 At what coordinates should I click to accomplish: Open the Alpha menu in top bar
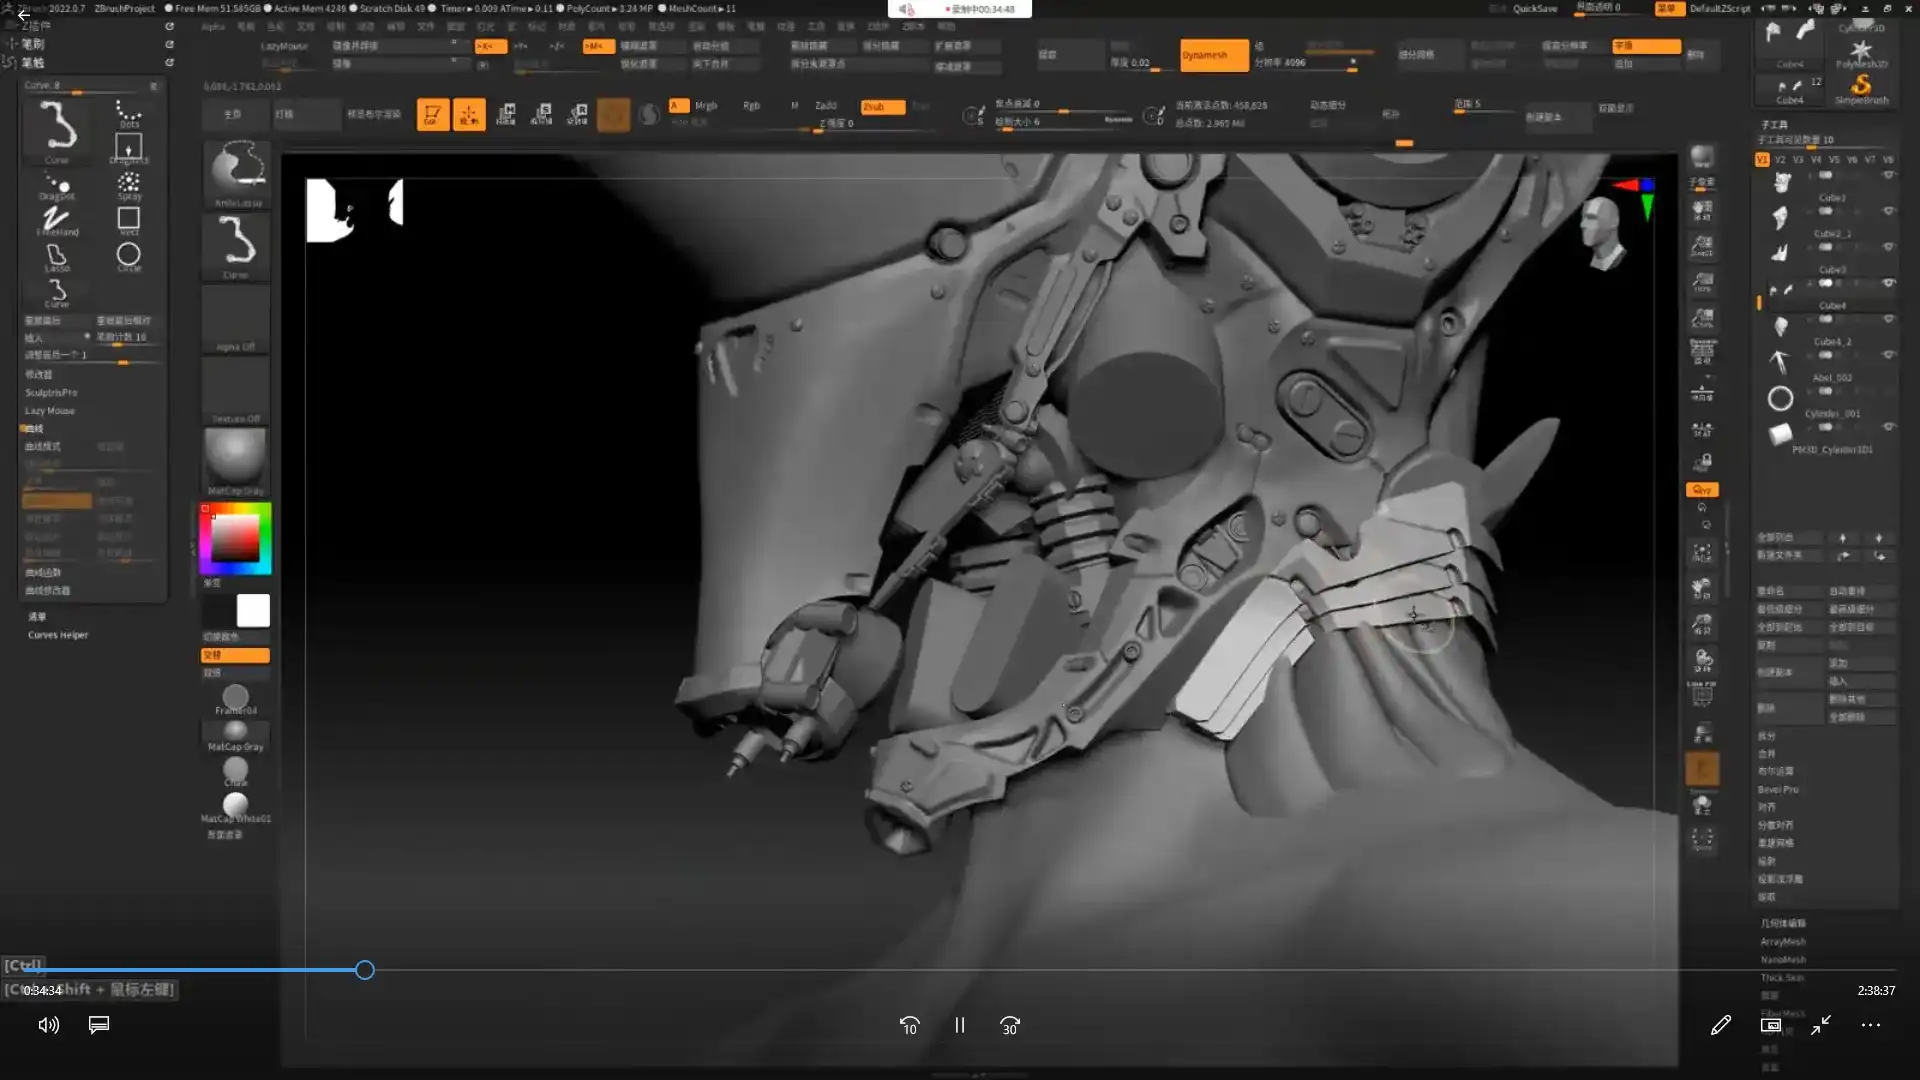pyautogui.click(x=213, y=27)
